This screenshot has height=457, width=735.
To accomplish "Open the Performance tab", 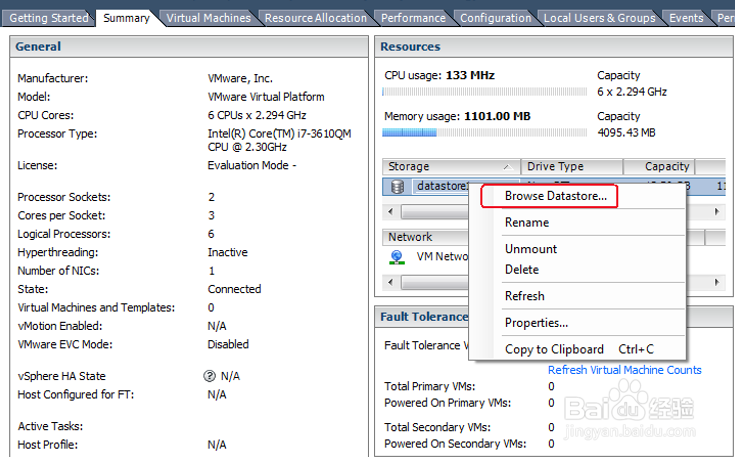I will pos(413,18).
